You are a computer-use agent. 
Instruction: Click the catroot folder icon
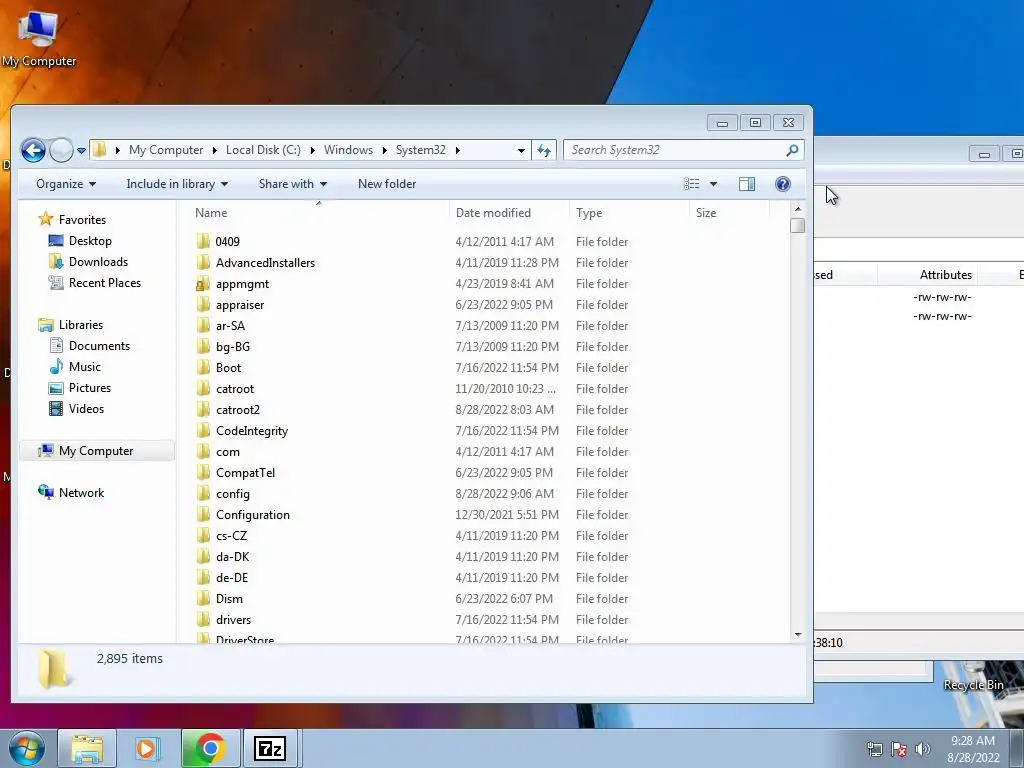(203, 389)
